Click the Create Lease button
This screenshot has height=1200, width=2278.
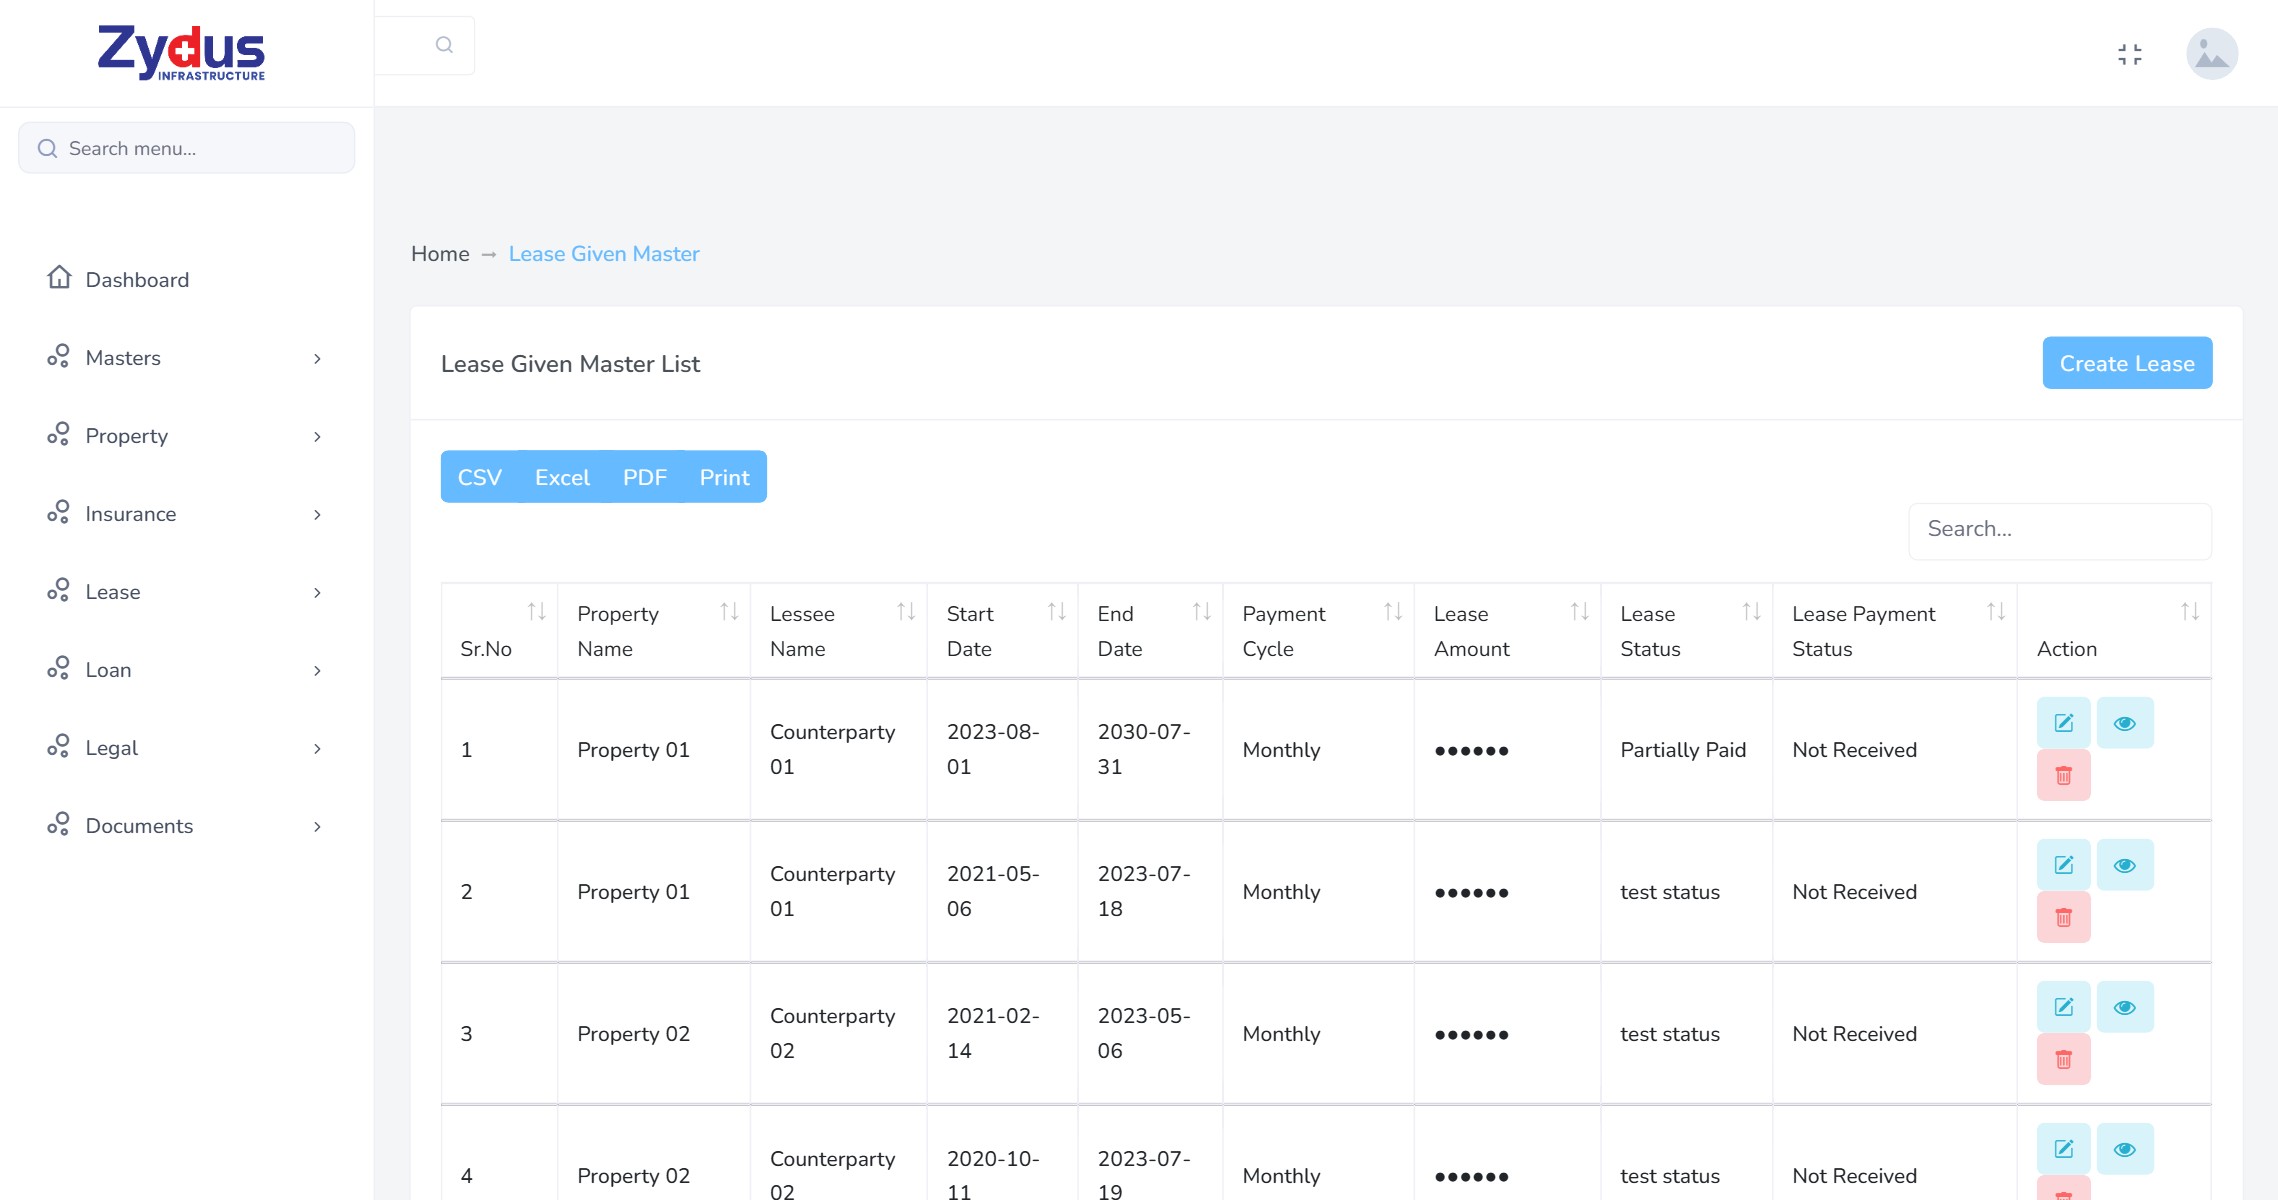tap(2127, 363)
